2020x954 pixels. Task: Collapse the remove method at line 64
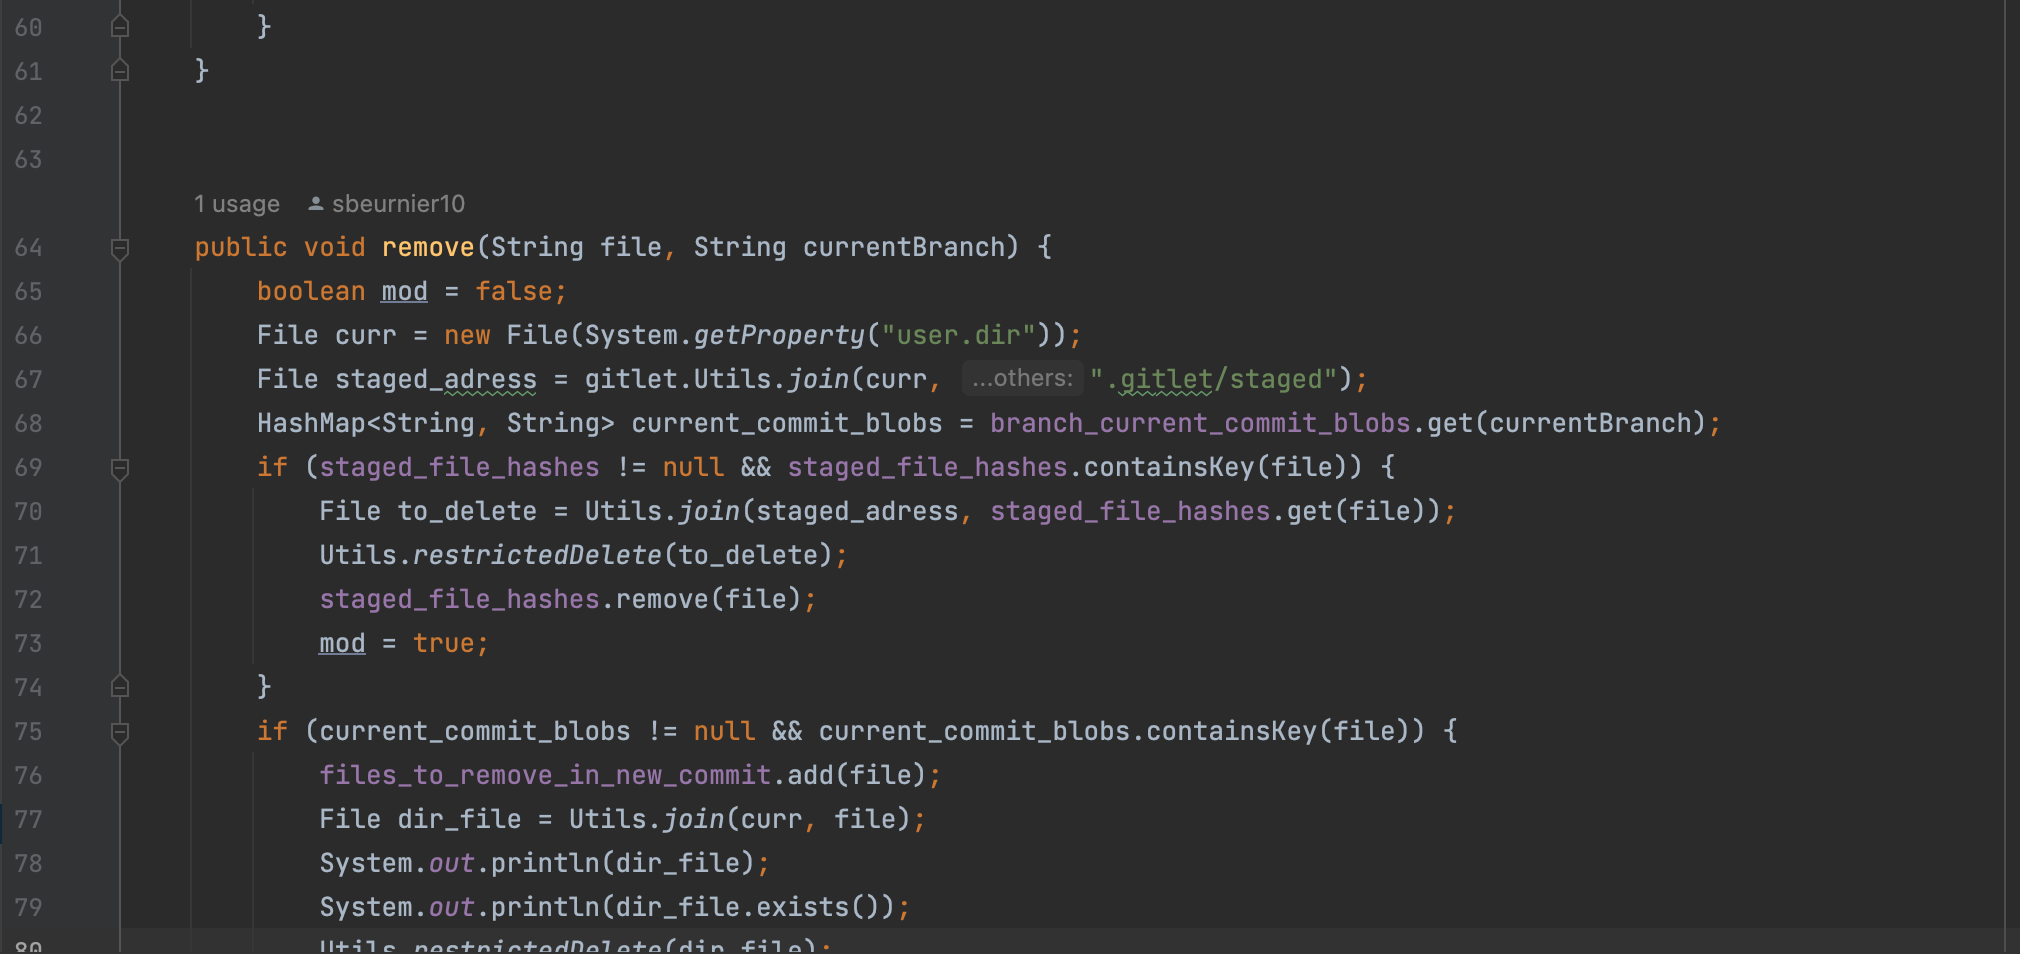point(120,248)
